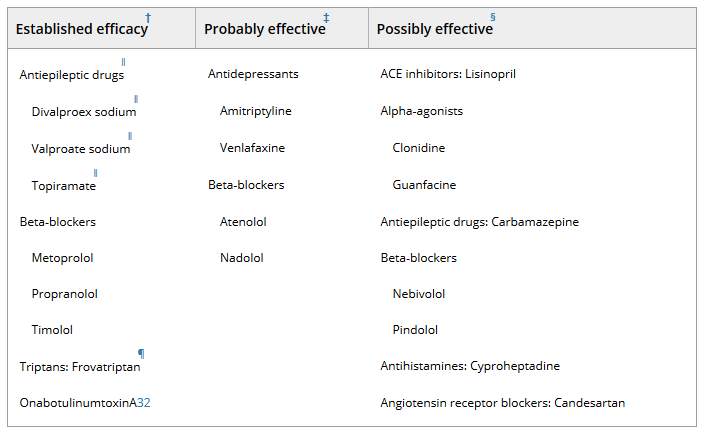705x429 pixels.
Task: Select Nadolol in the Probably effective column
Action: coord(242,258)
